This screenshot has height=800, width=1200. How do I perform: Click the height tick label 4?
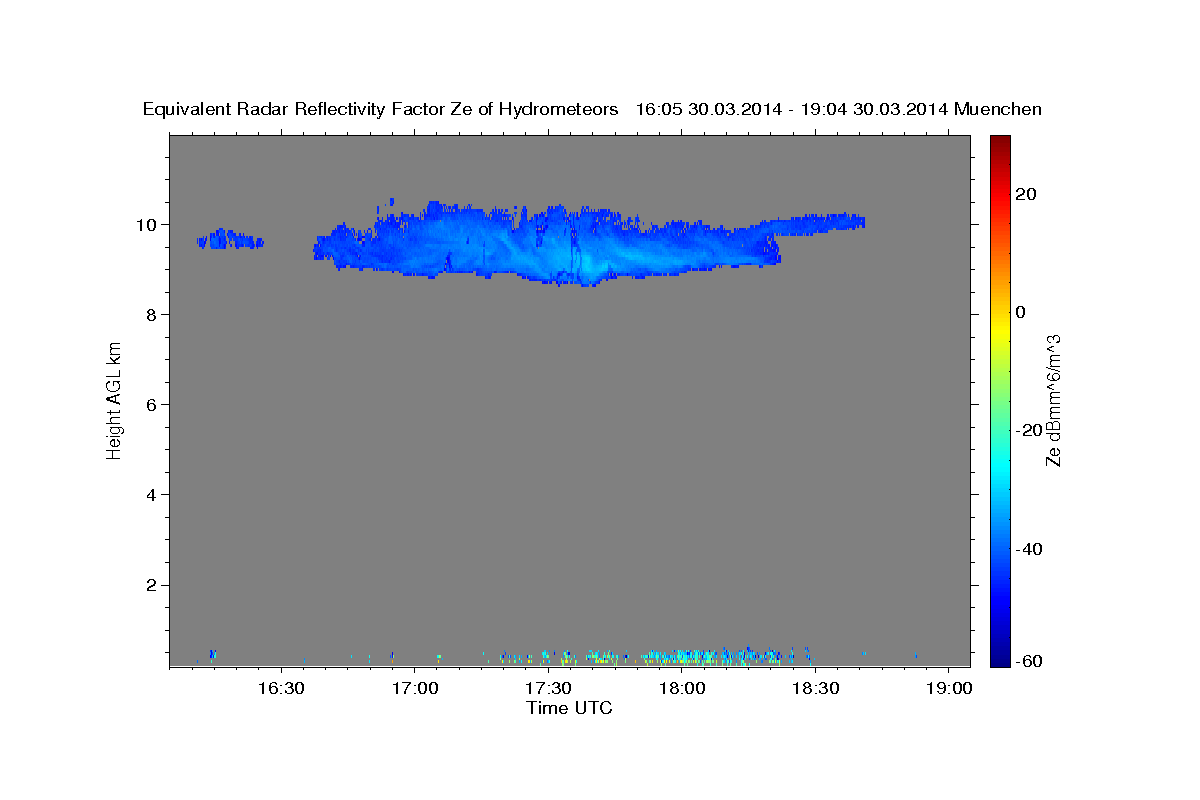click(x=153, y=495)
